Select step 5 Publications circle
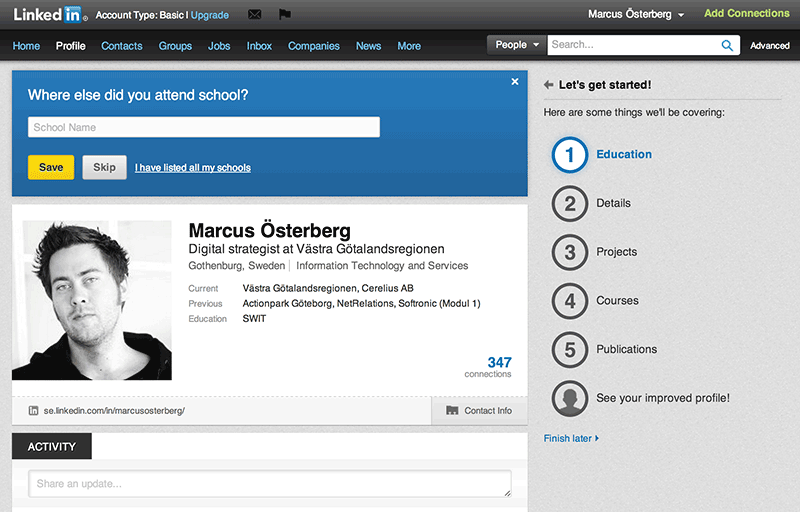800x512 pixels. (570, 350)
